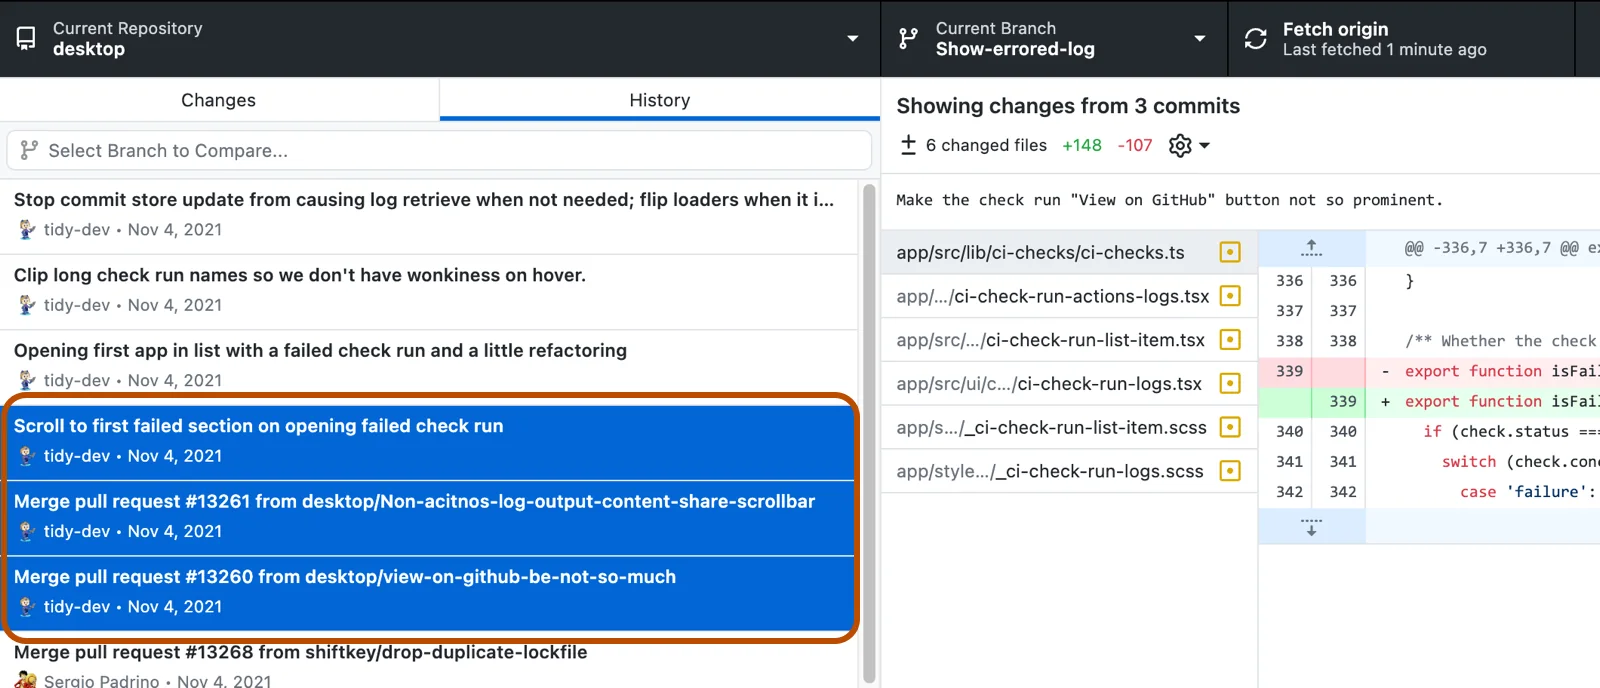Select the Stop commit store update commit
The height and width of the screenshot is (688, 1600).
[x=428, y=216]
